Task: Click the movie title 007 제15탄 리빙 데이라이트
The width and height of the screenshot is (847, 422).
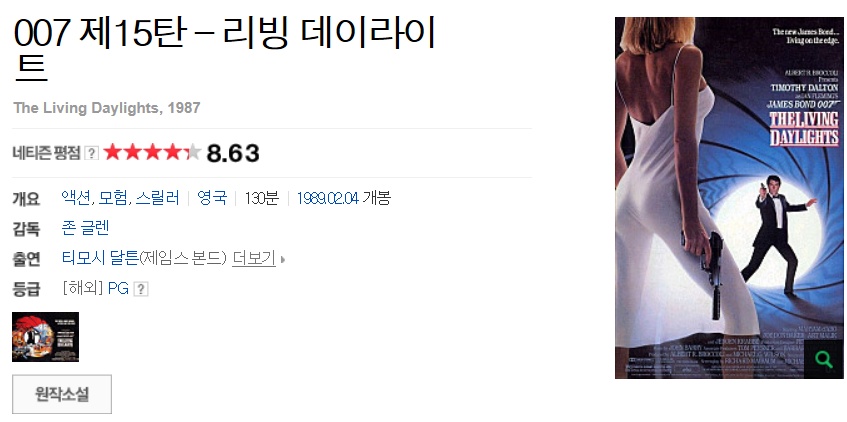Action: 225,48
